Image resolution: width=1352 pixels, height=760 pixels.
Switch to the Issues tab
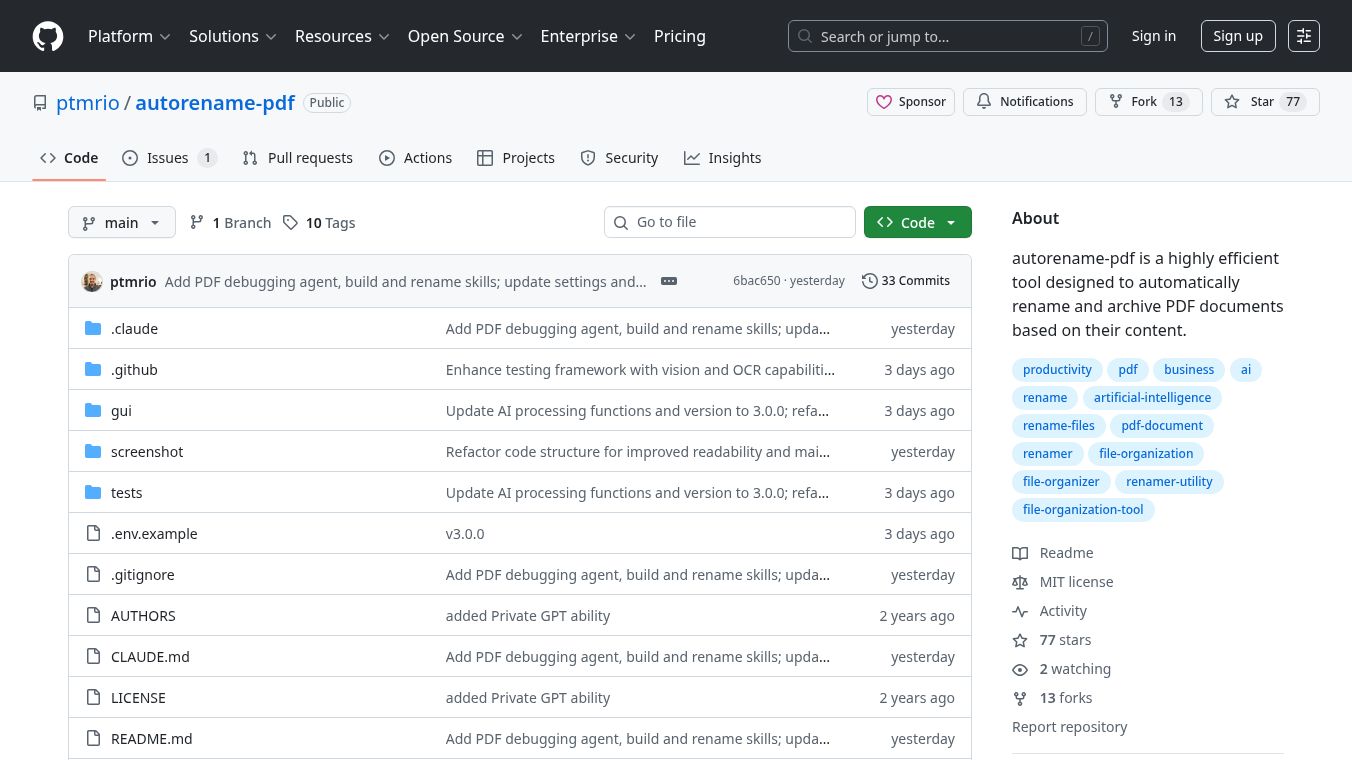tap(168, 158)
